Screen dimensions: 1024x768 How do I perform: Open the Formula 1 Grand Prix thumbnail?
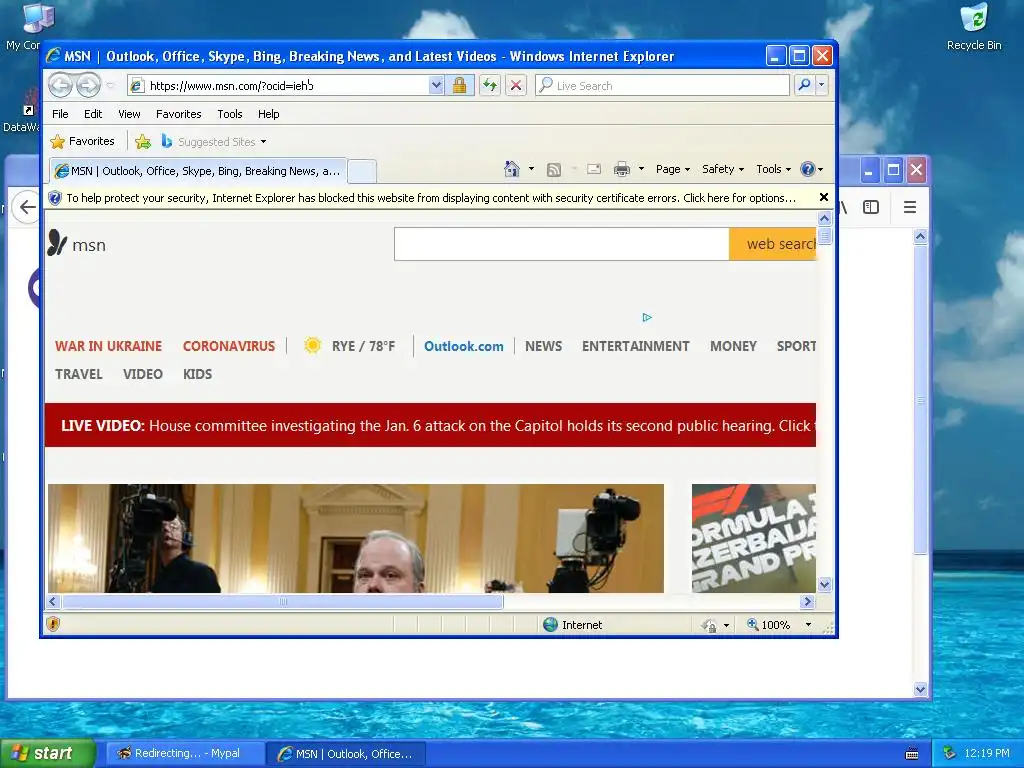[754, 538]
